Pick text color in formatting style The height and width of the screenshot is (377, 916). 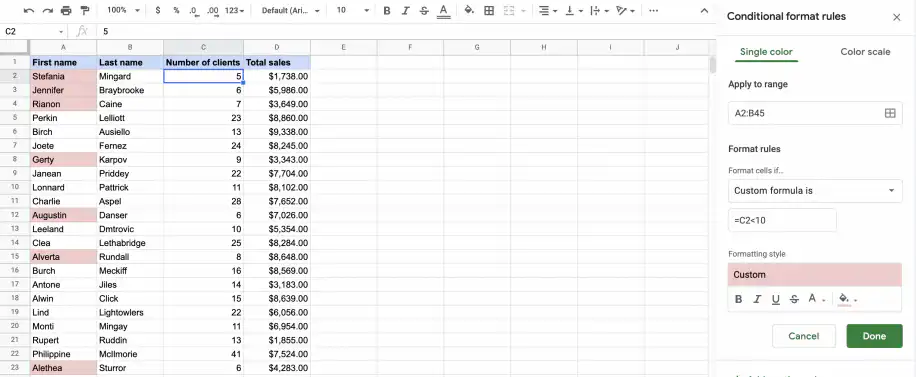pyautogui.click(x=816, y=299)
